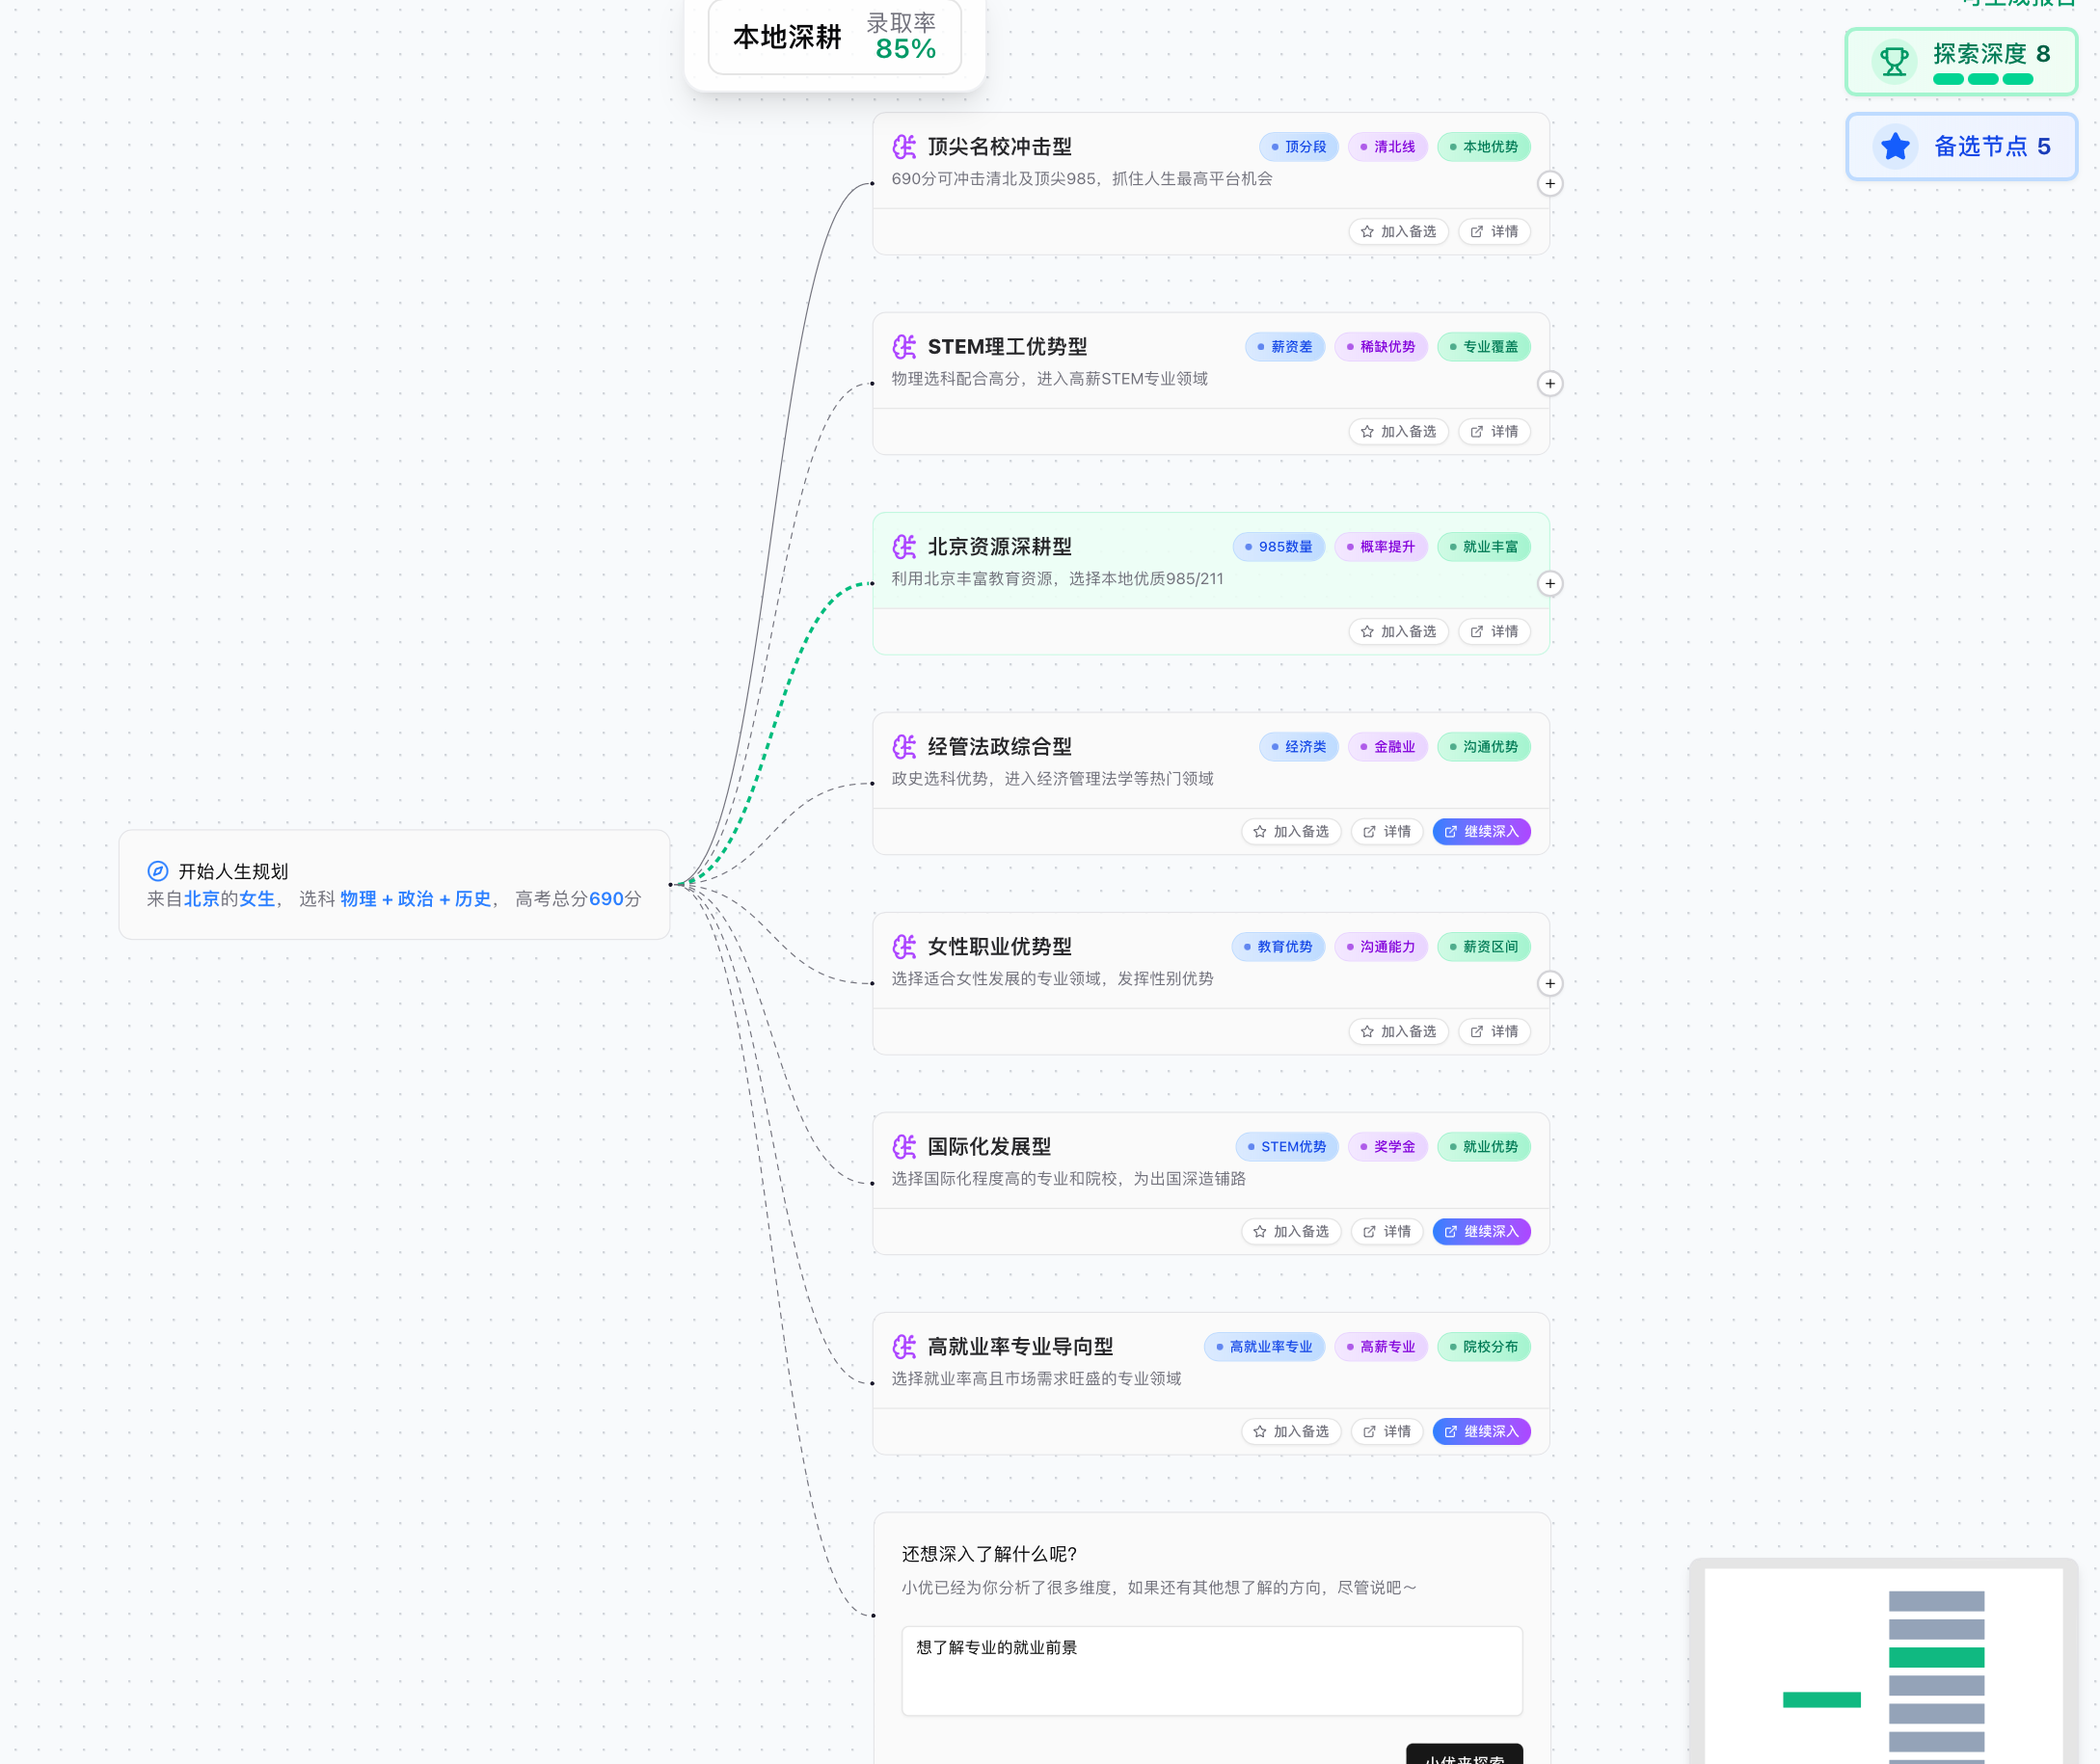Open 详情 for 女性职业优势型
Image resolution: width=2100 pixels, height=1764 pixels.
tap(1494, 1032)
